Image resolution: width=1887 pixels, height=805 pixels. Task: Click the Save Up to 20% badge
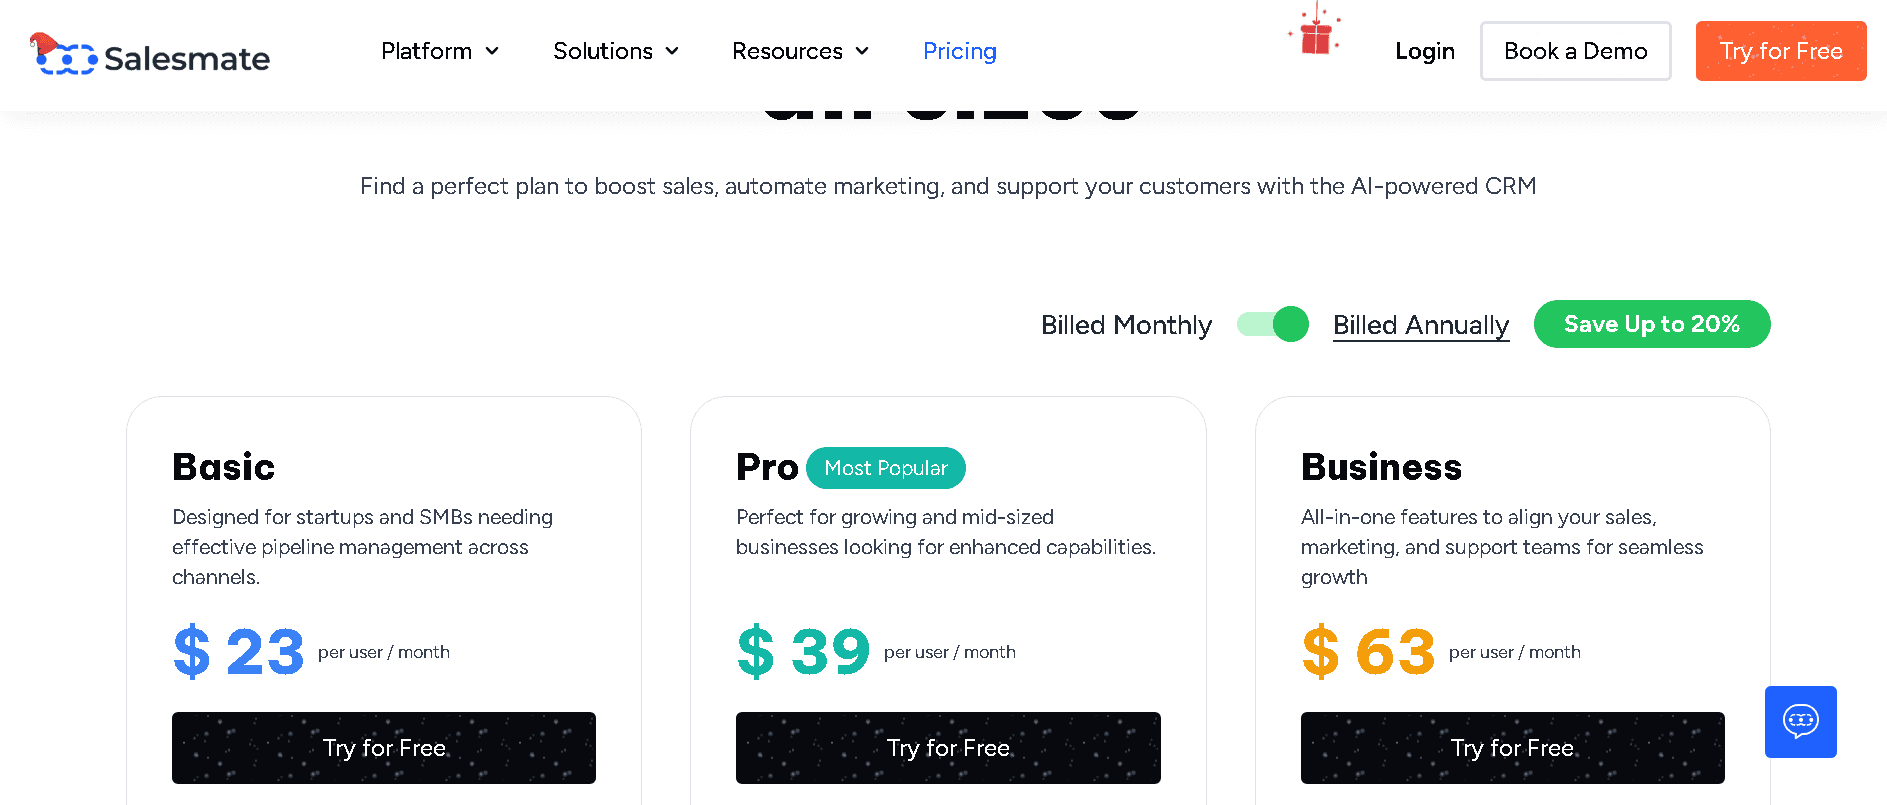click(1651, 324)
